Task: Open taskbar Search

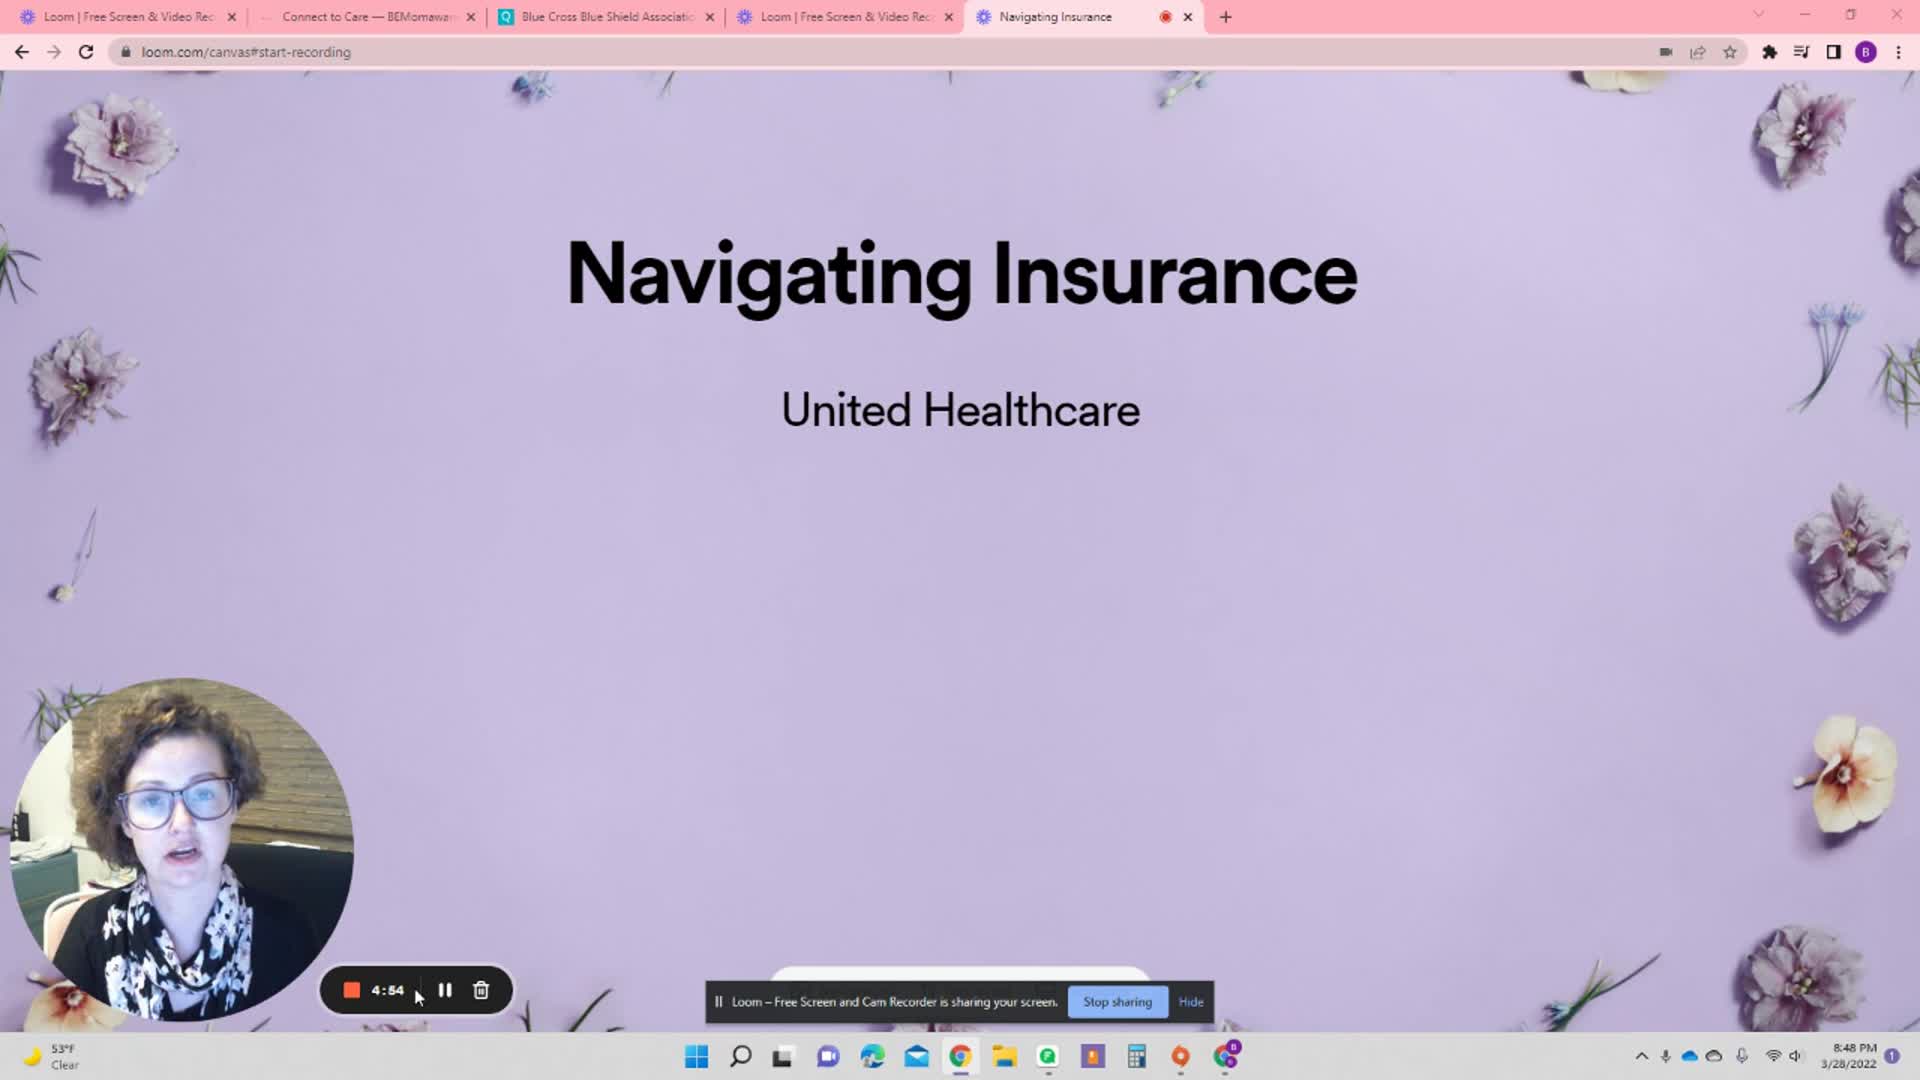Action: coord(741,1056)
